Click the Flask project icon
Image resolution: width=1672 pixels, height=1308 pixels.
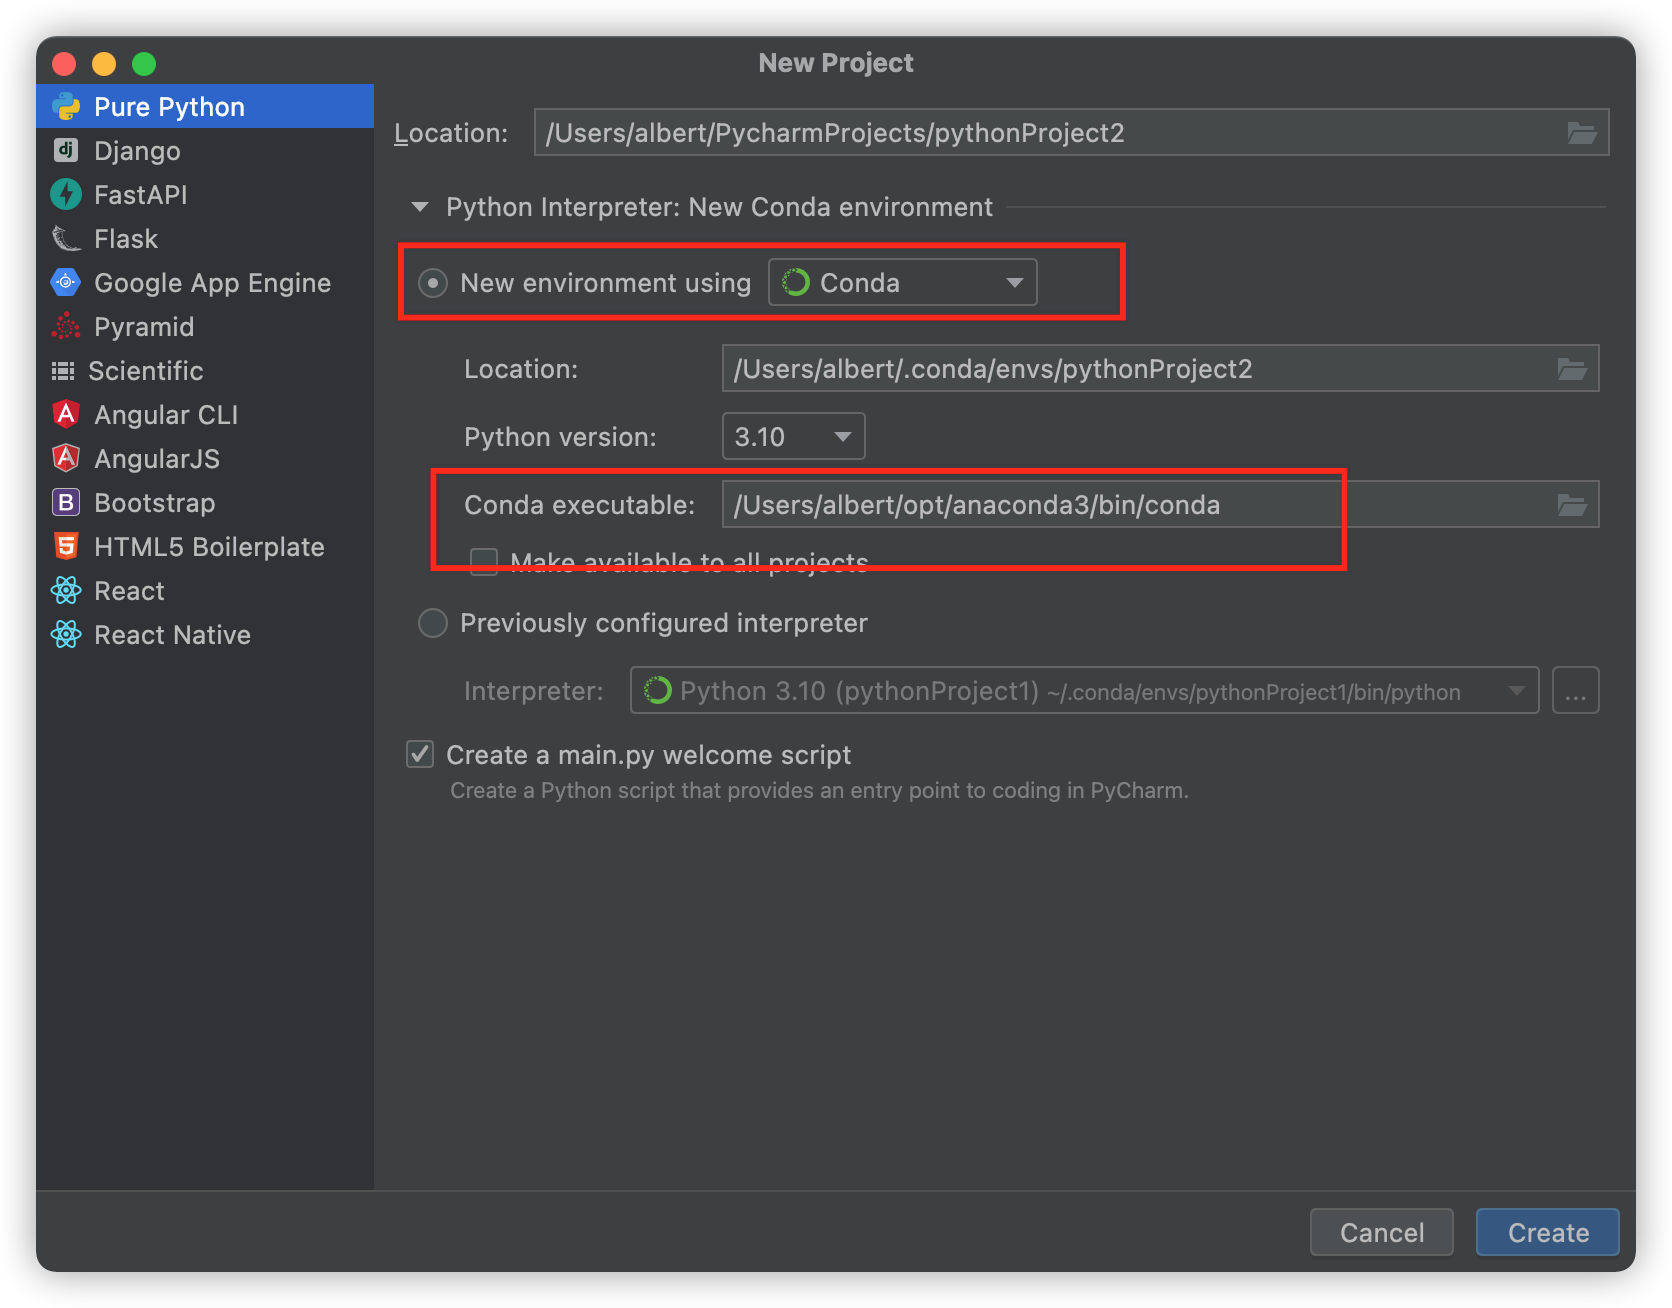point(66,239)
